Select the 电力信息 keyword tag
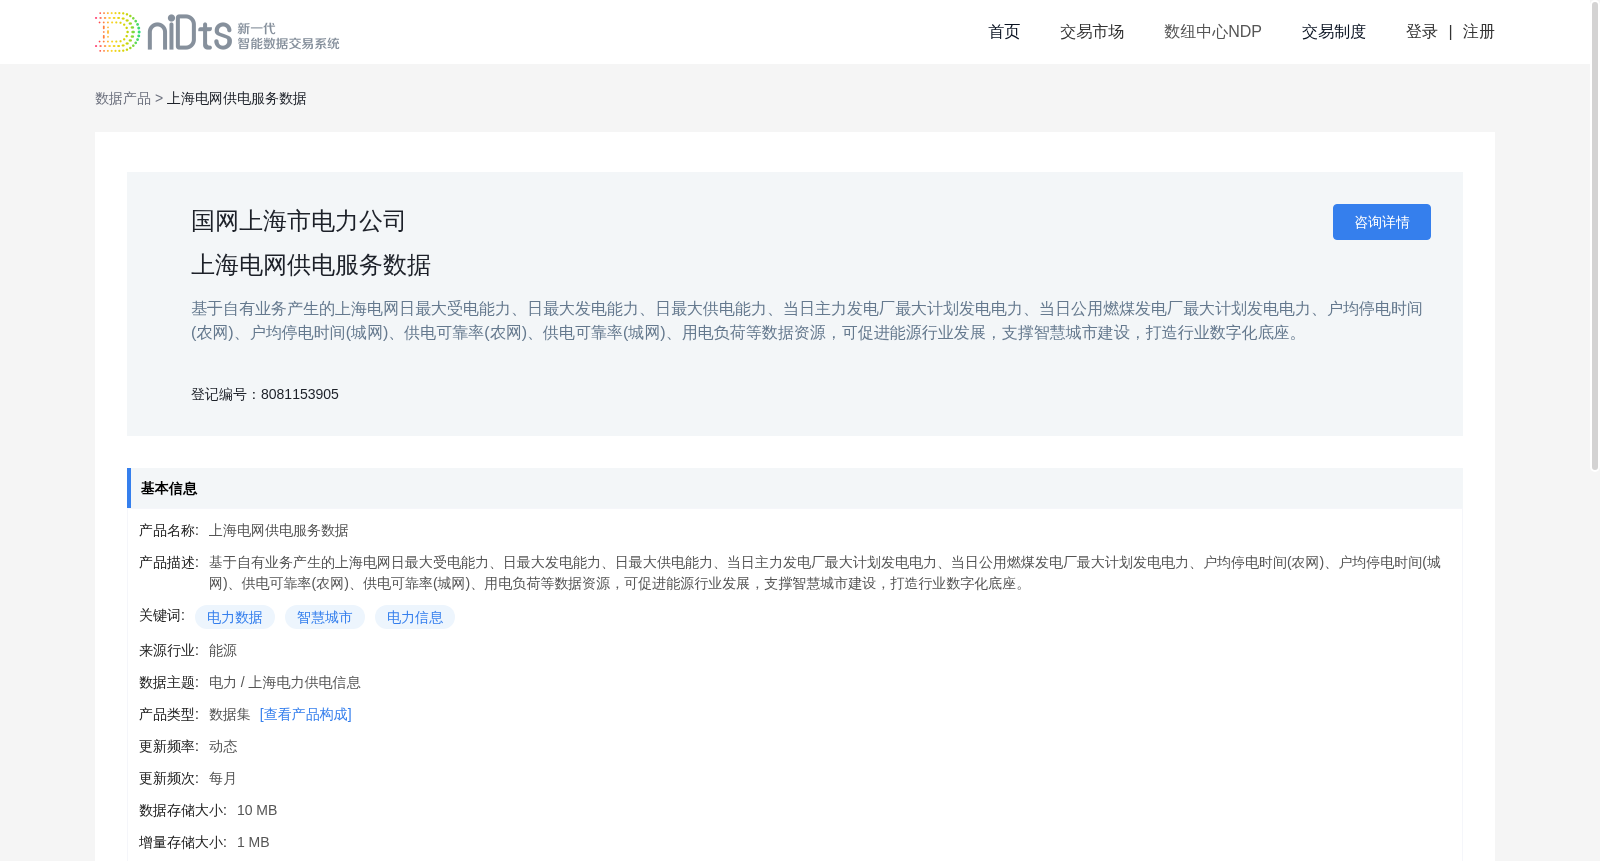1600x861 pixels. [x=415, y=617]
